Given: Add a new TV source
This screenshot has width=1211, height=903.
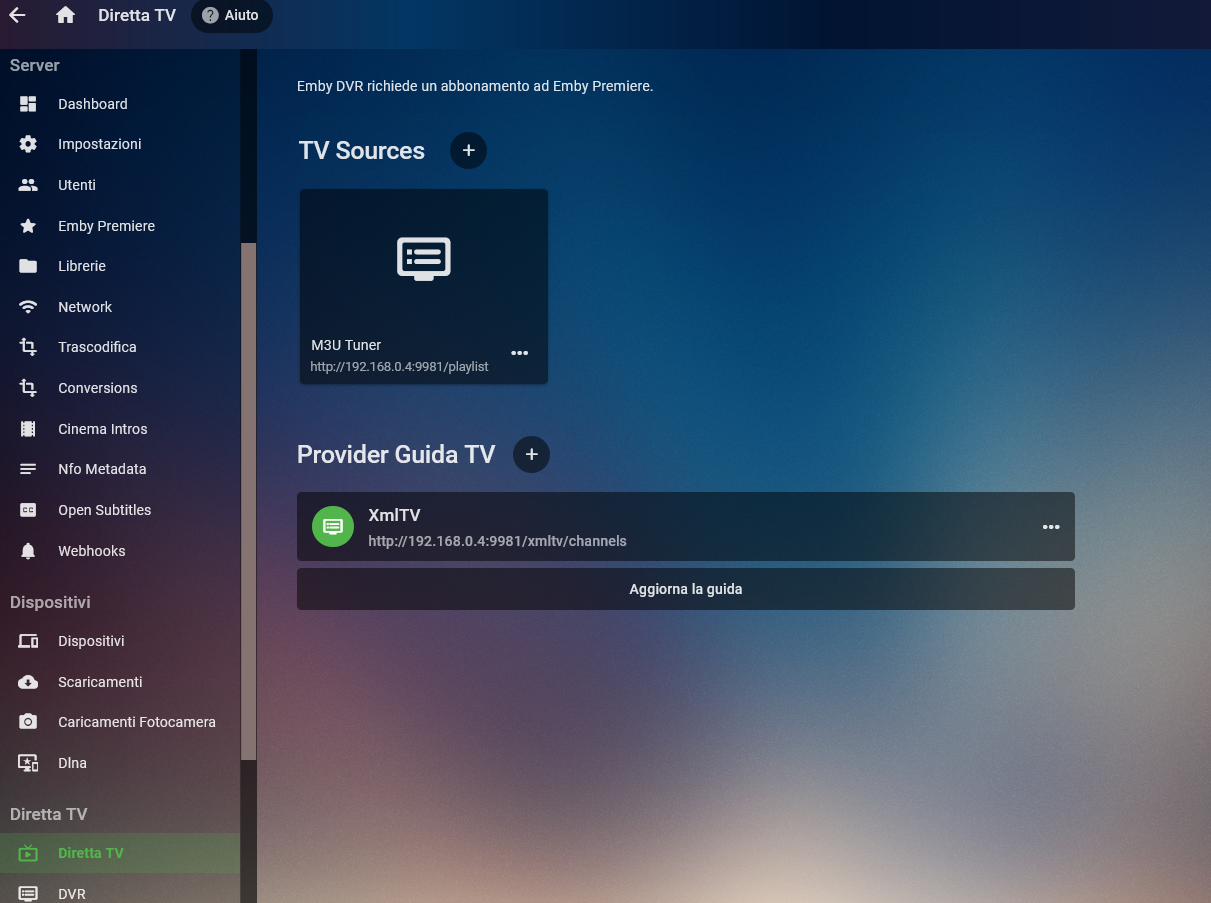Looking at the screenshot, I should 468,150.
